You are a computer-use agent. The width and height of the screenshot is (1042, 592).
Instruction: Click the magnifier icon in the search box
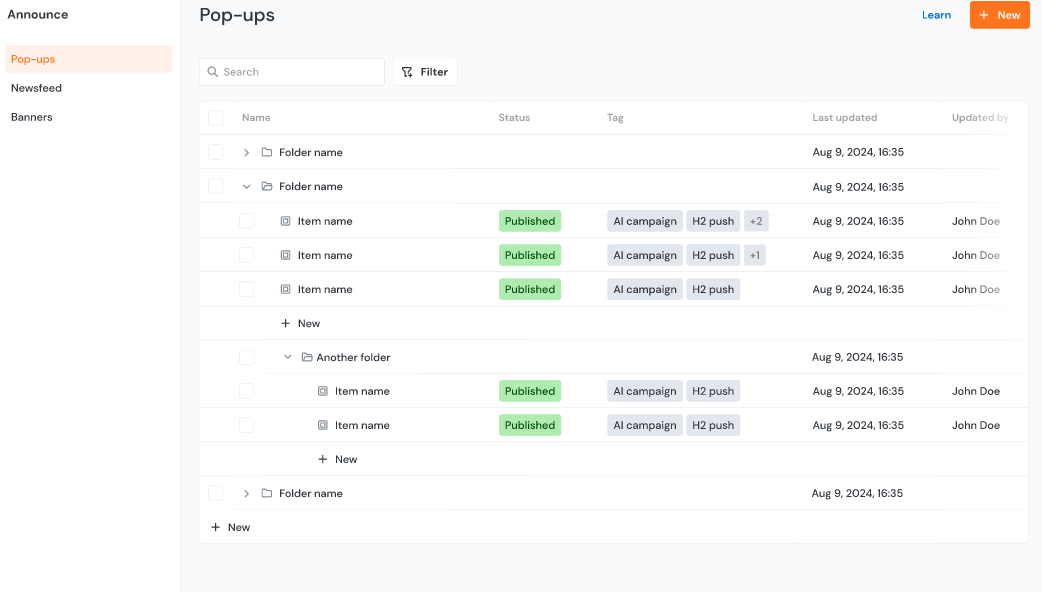212,72
